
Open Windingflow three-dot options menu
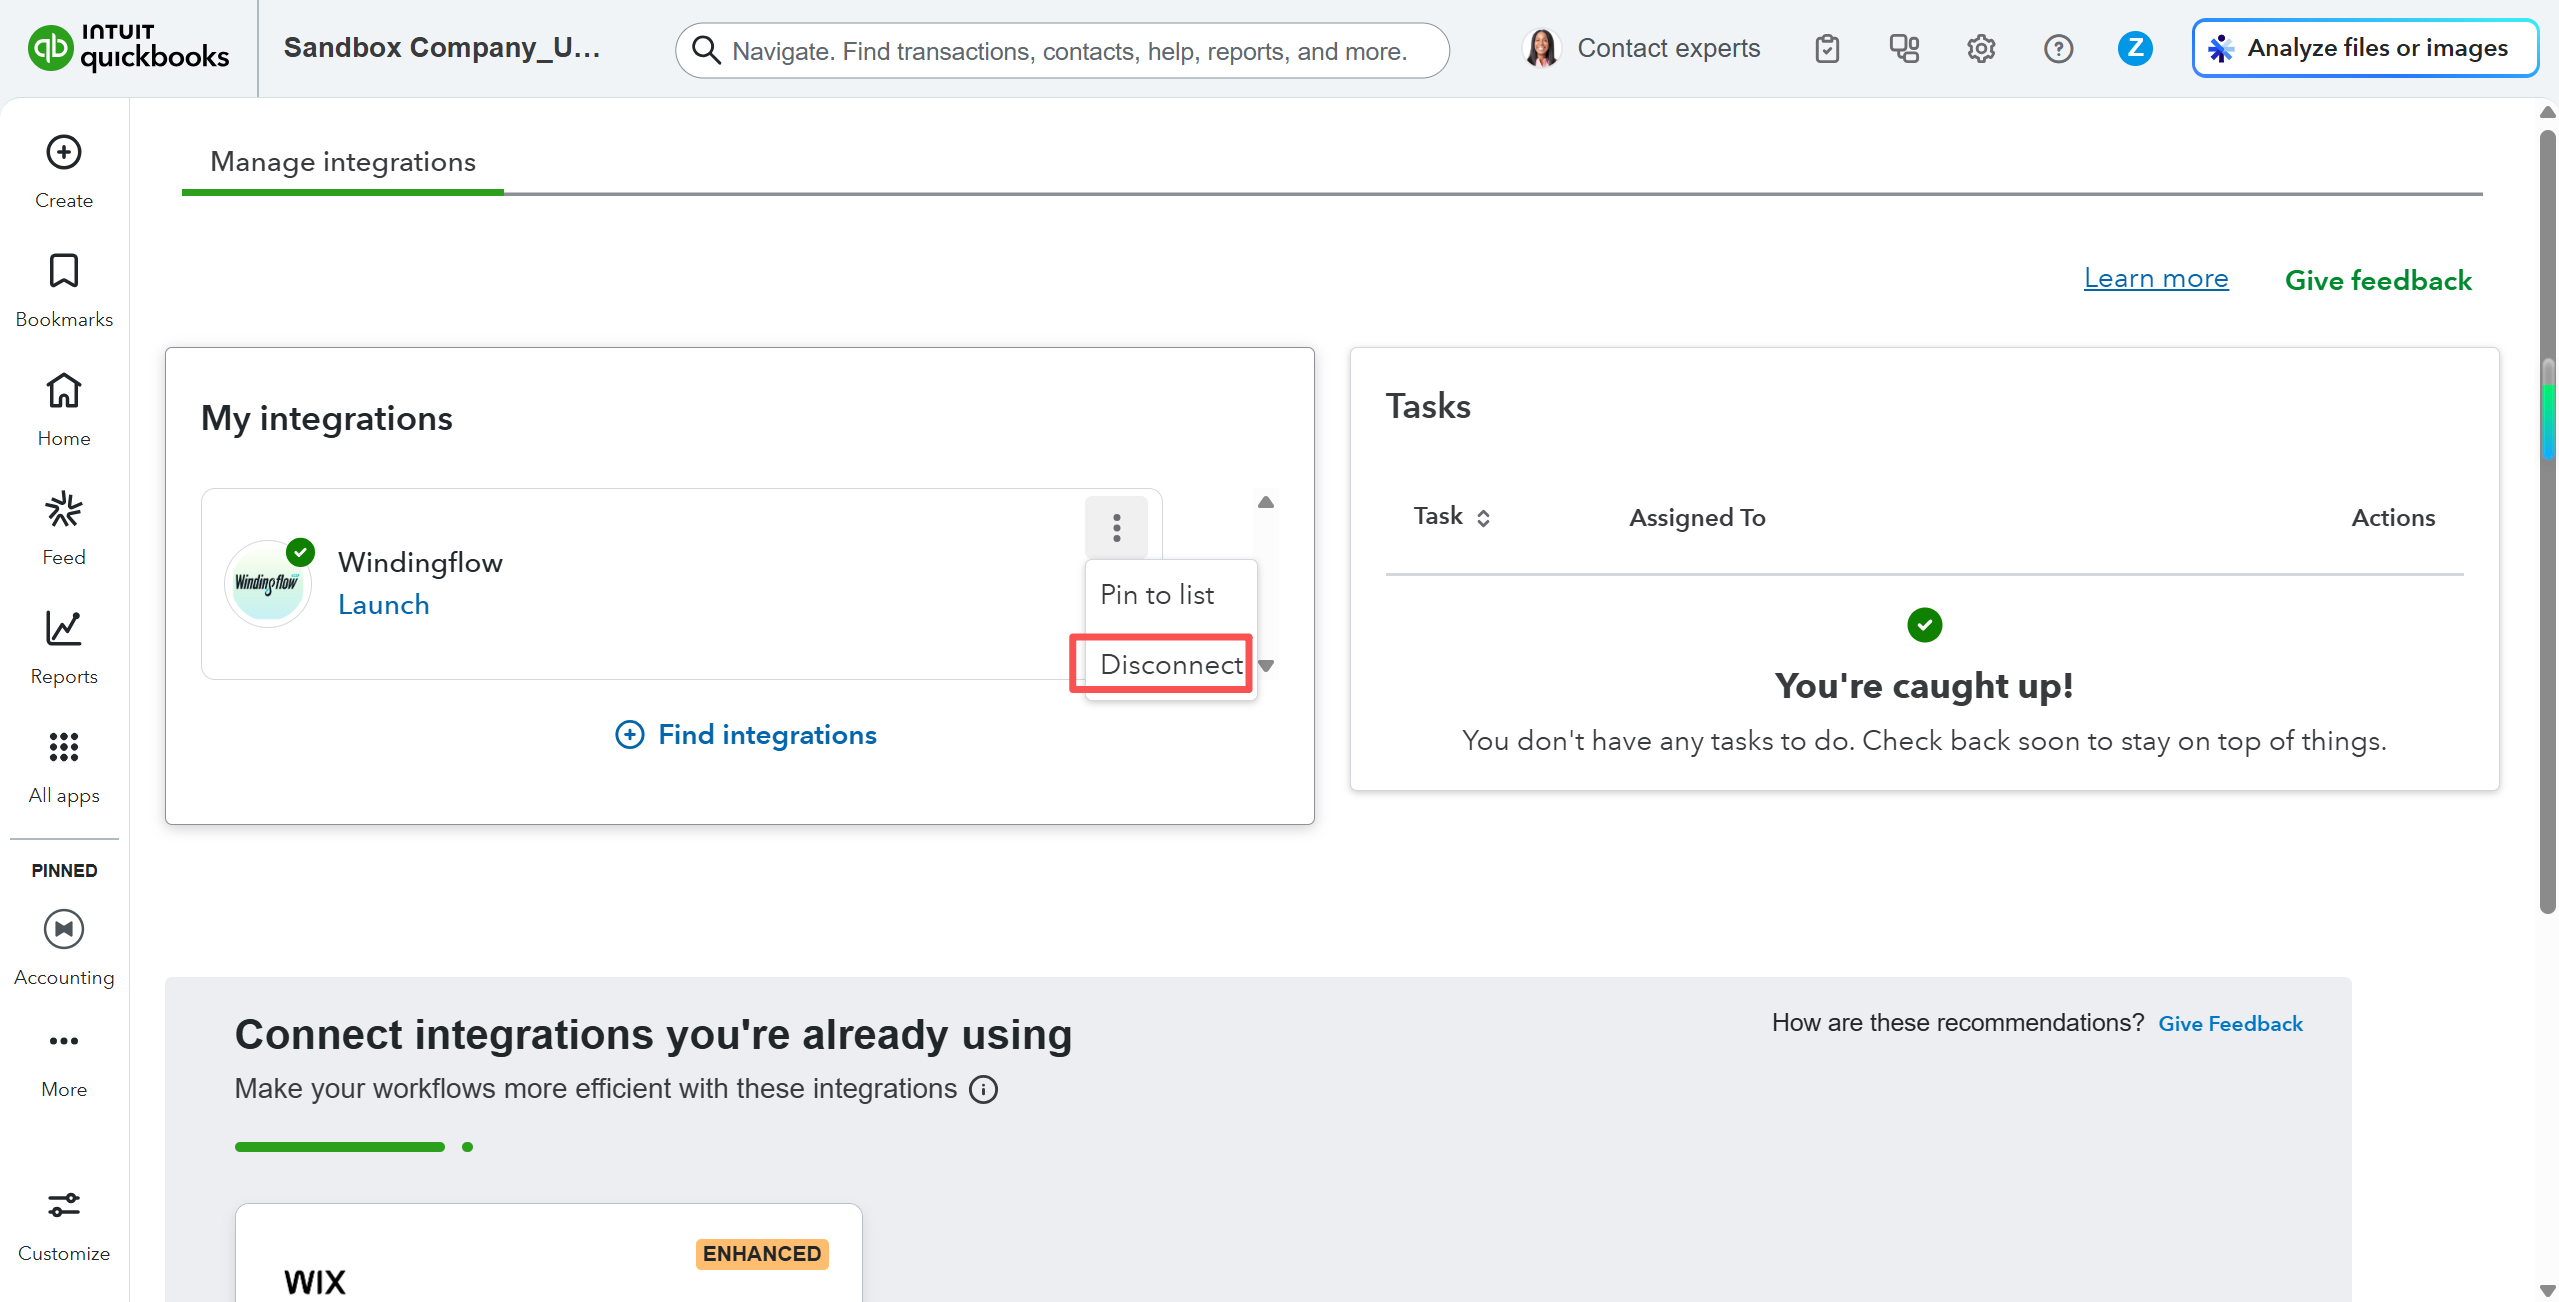click(x=1116, y=527)
